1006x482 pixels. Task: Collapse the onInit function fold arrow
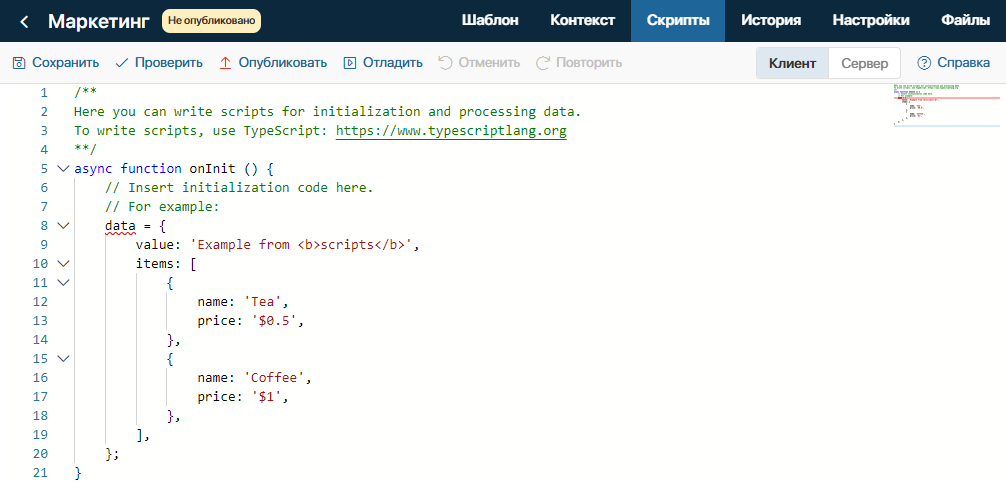63,169
